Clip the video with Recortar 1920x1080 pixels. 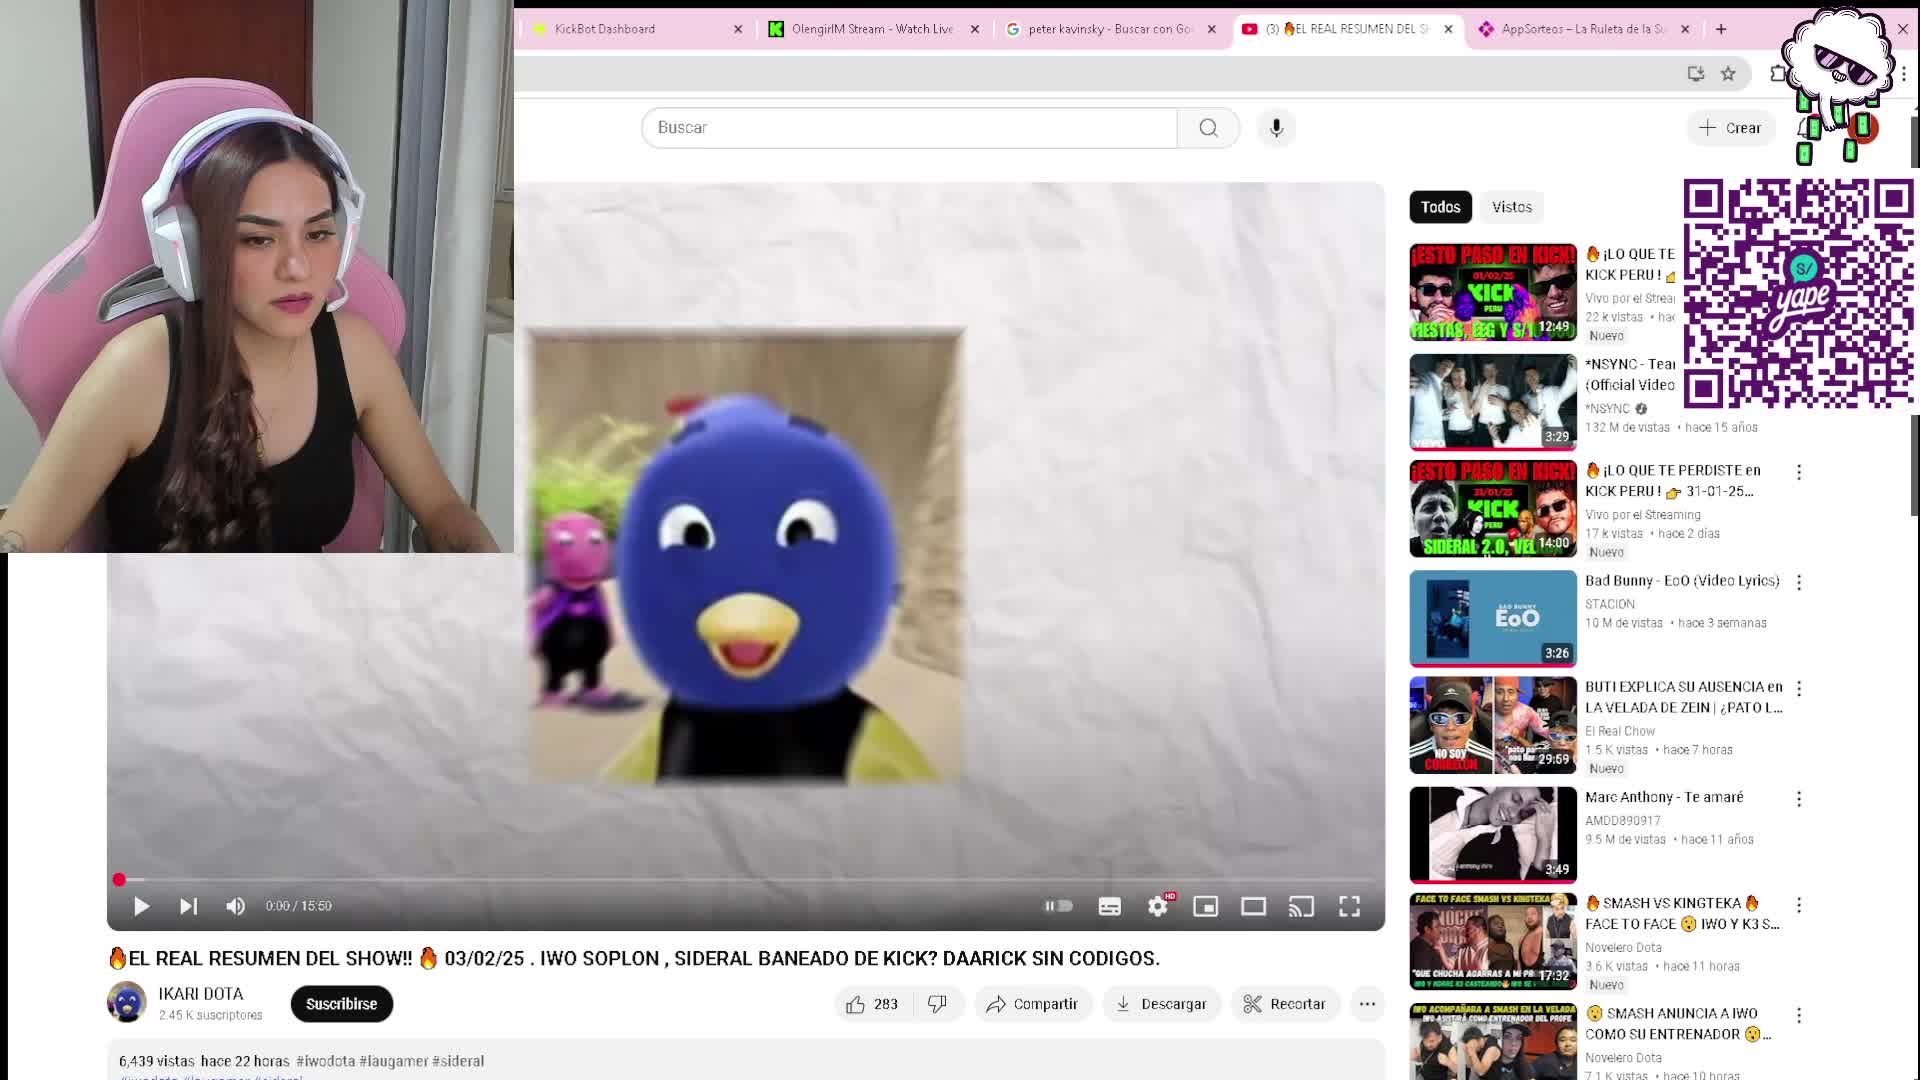coord(1285,1004)
